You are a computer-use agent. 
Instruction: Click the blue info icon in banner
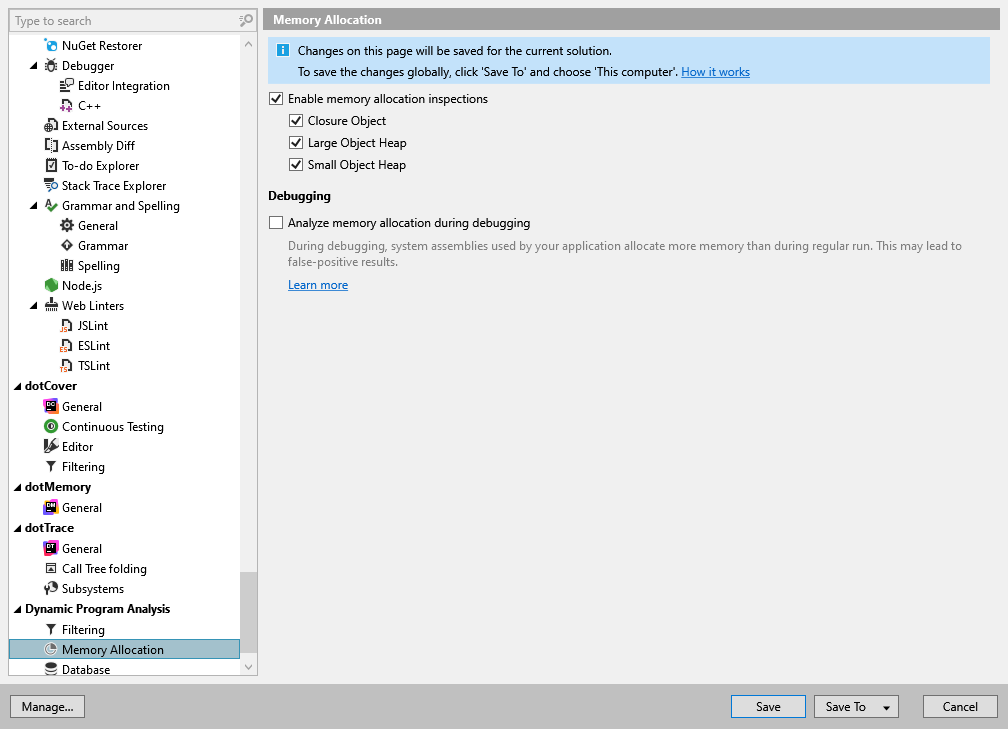tap(282, 50)
